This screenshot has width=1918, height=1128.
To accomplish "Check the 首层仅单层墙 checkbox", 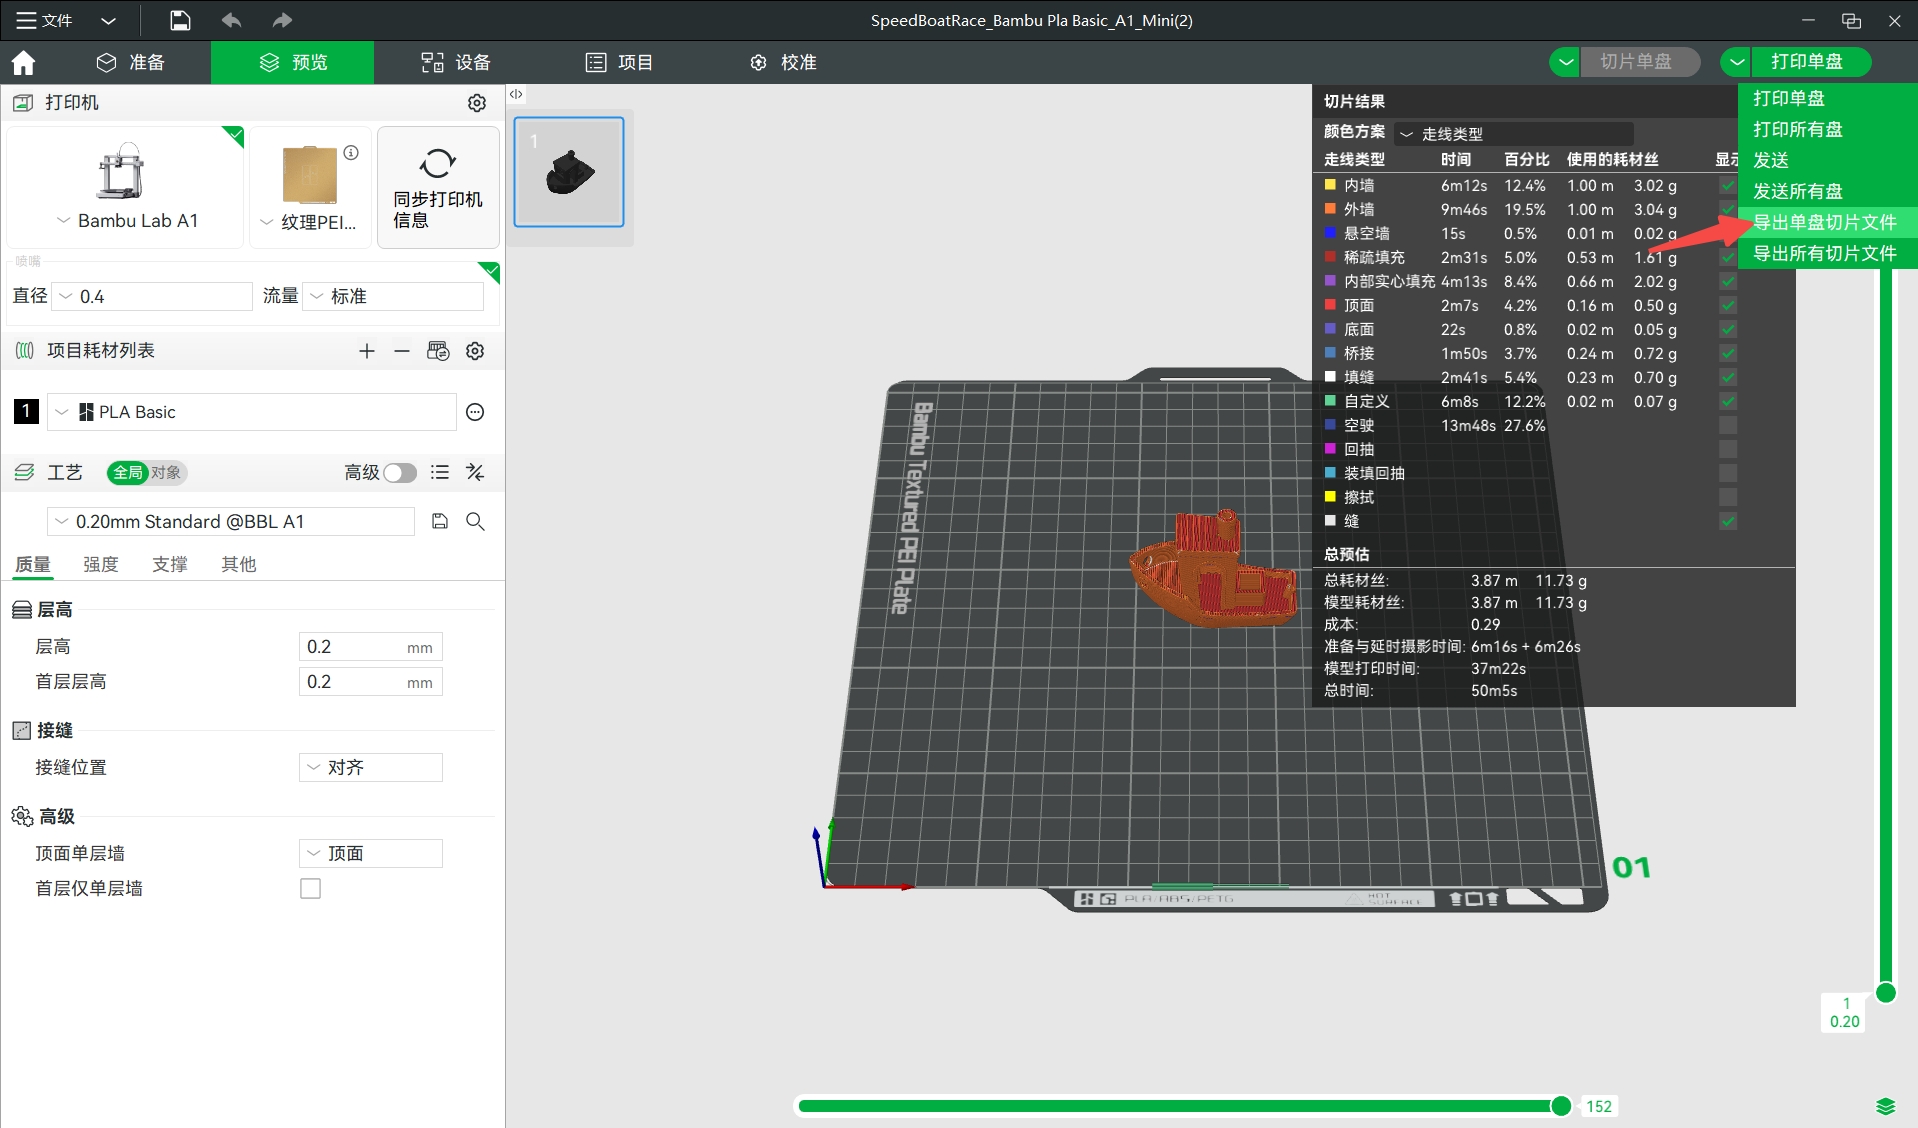I will (311, 888).
